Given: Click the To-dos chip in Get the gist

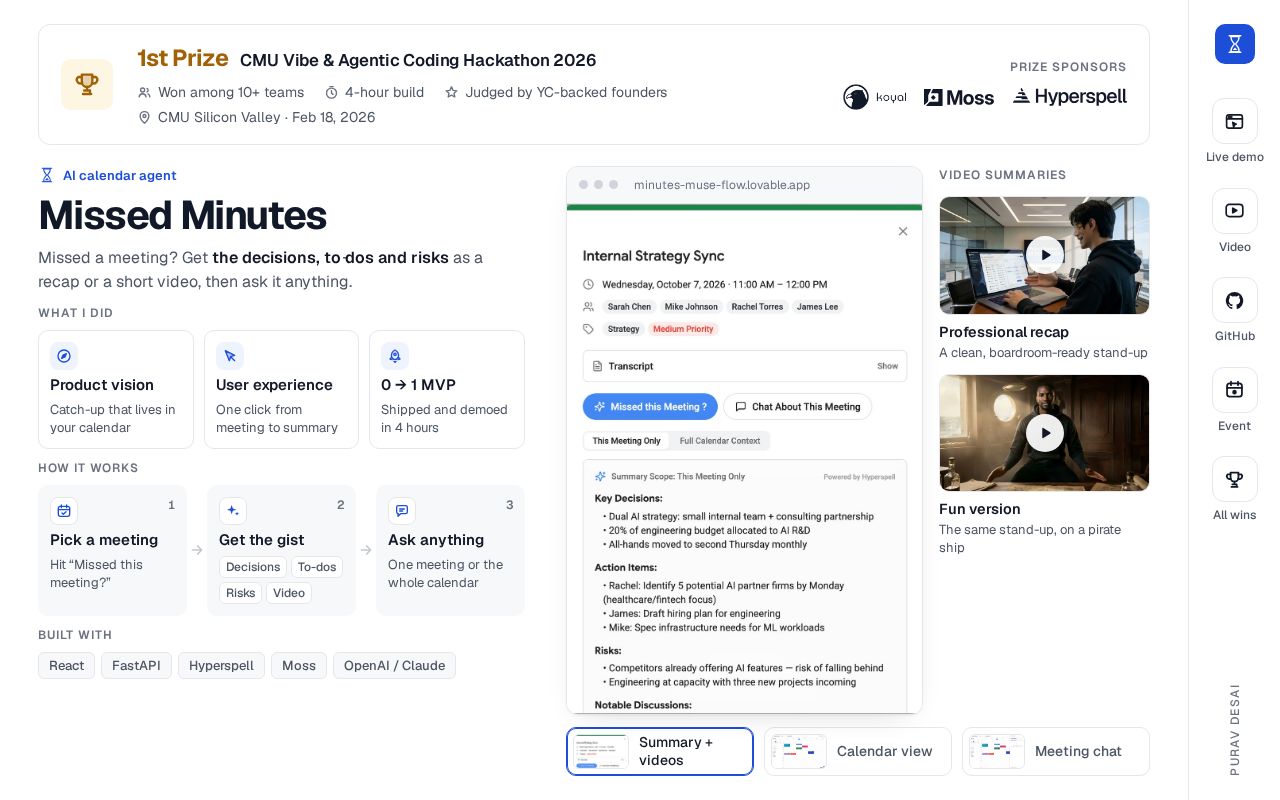Looking at the screenshot, I should point(317,567).
